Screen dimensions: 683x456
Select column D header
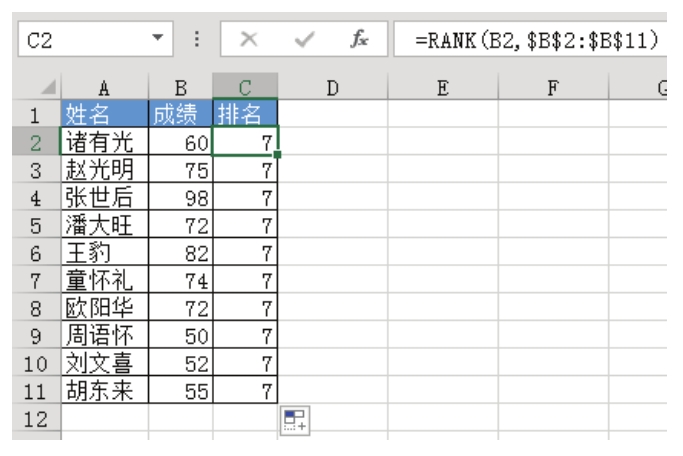332,87
